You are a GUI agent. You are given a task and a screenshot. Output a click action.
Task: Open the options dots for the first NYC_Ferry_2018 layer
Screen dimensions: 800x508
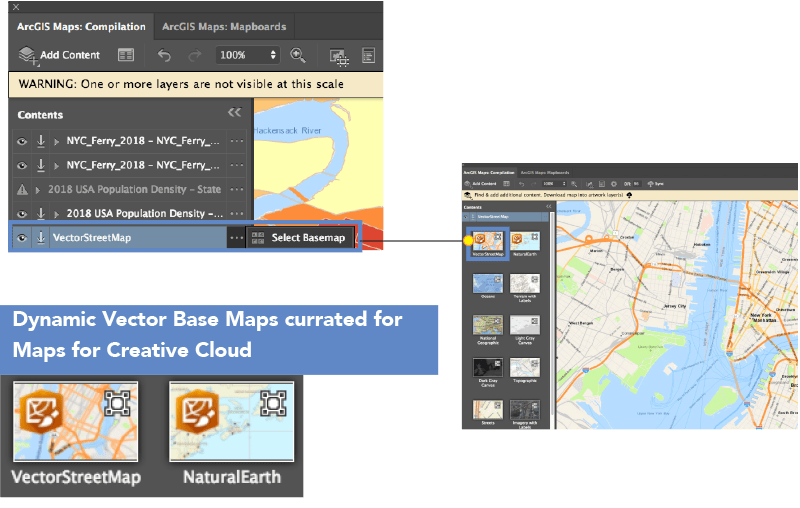pyautogui.click(x=237, y=141)
